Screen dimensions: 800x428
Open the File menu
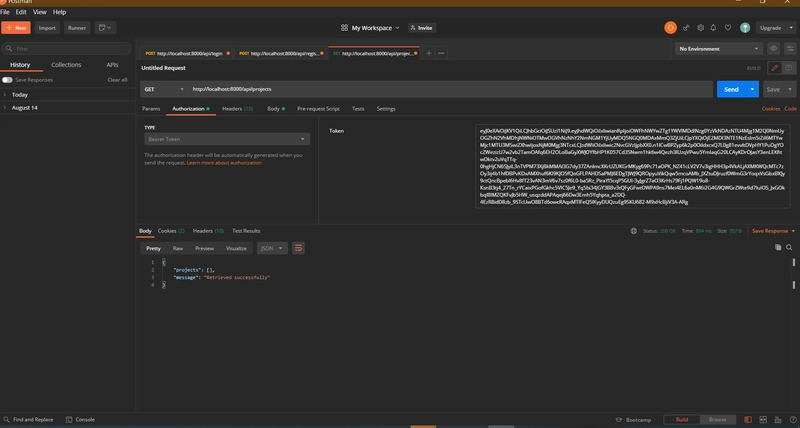(x=5, y=12)
